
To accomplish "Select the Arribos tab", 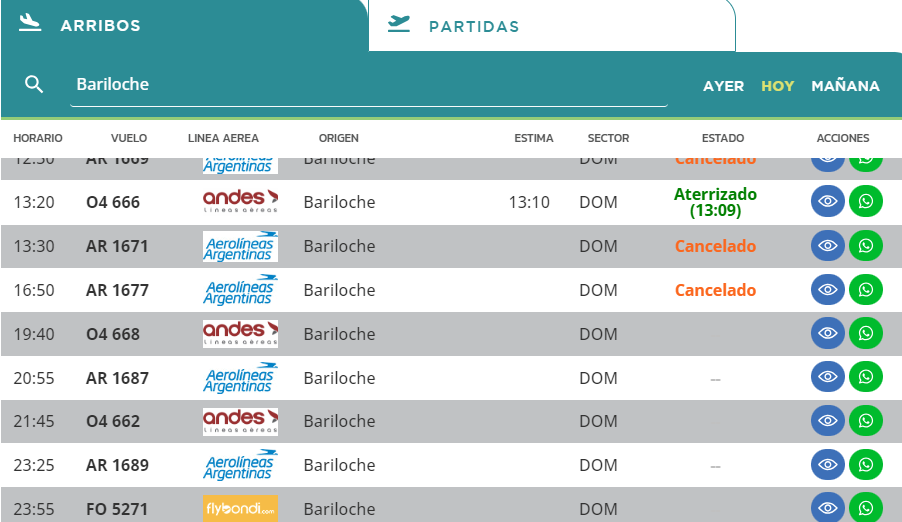I will (100, 26).
